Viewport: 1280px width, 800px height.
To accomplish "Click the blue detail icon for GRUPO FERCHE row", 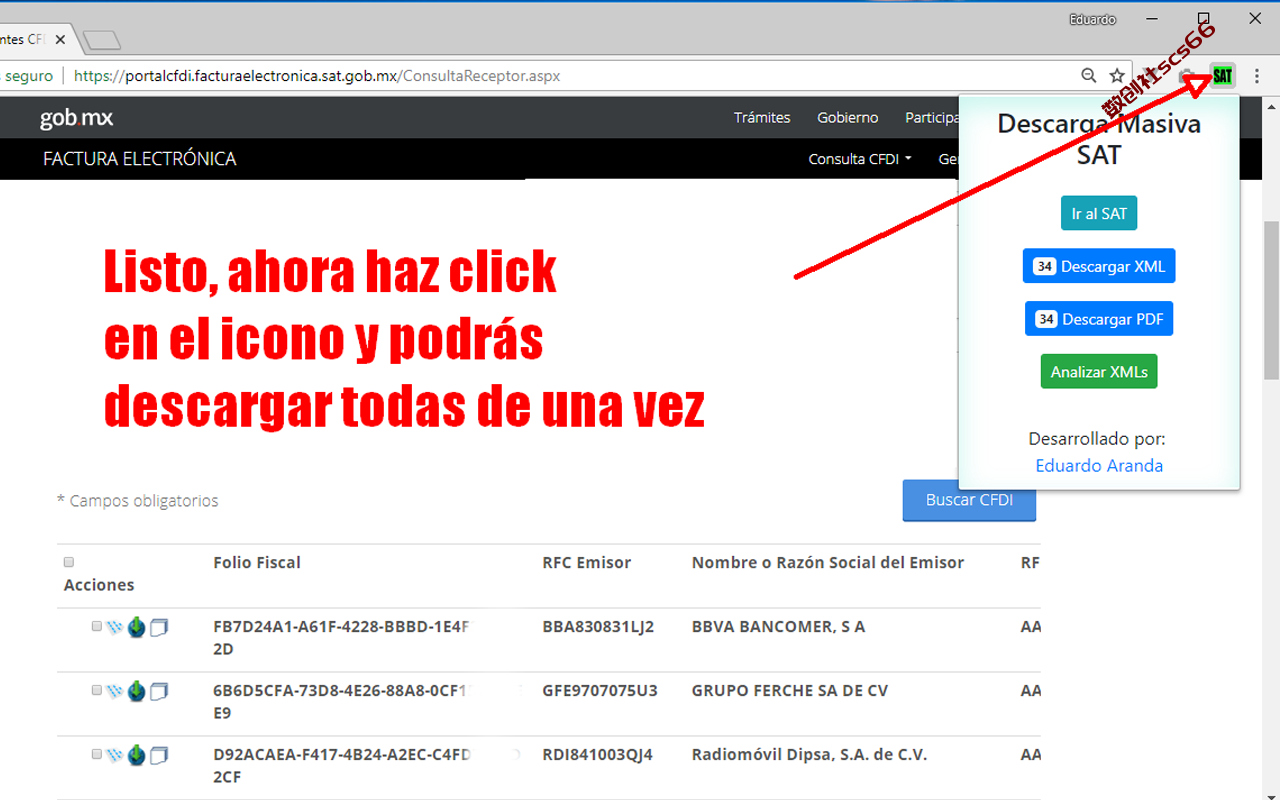I will point(115,691).
